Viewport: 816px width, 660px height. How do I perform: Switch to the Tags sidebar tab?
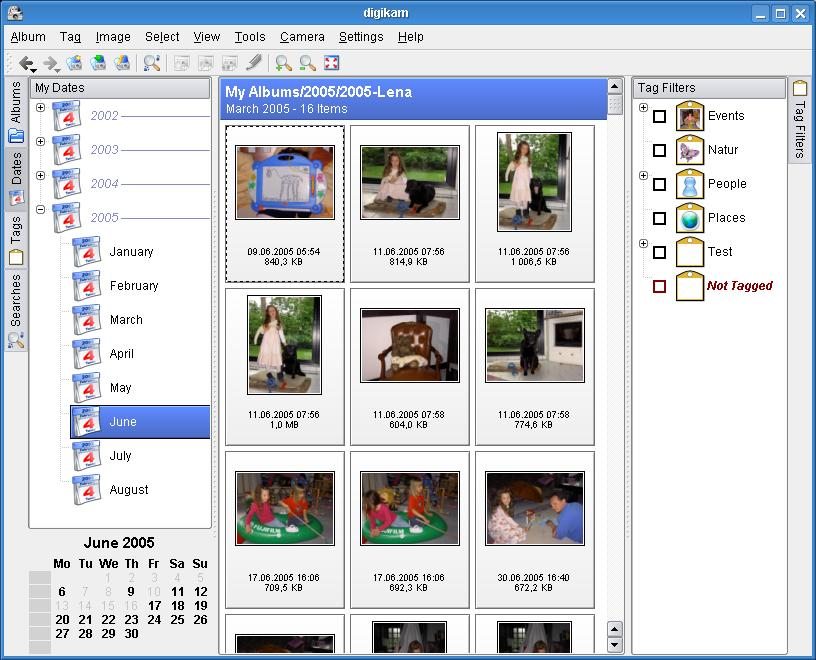point(16,239)
